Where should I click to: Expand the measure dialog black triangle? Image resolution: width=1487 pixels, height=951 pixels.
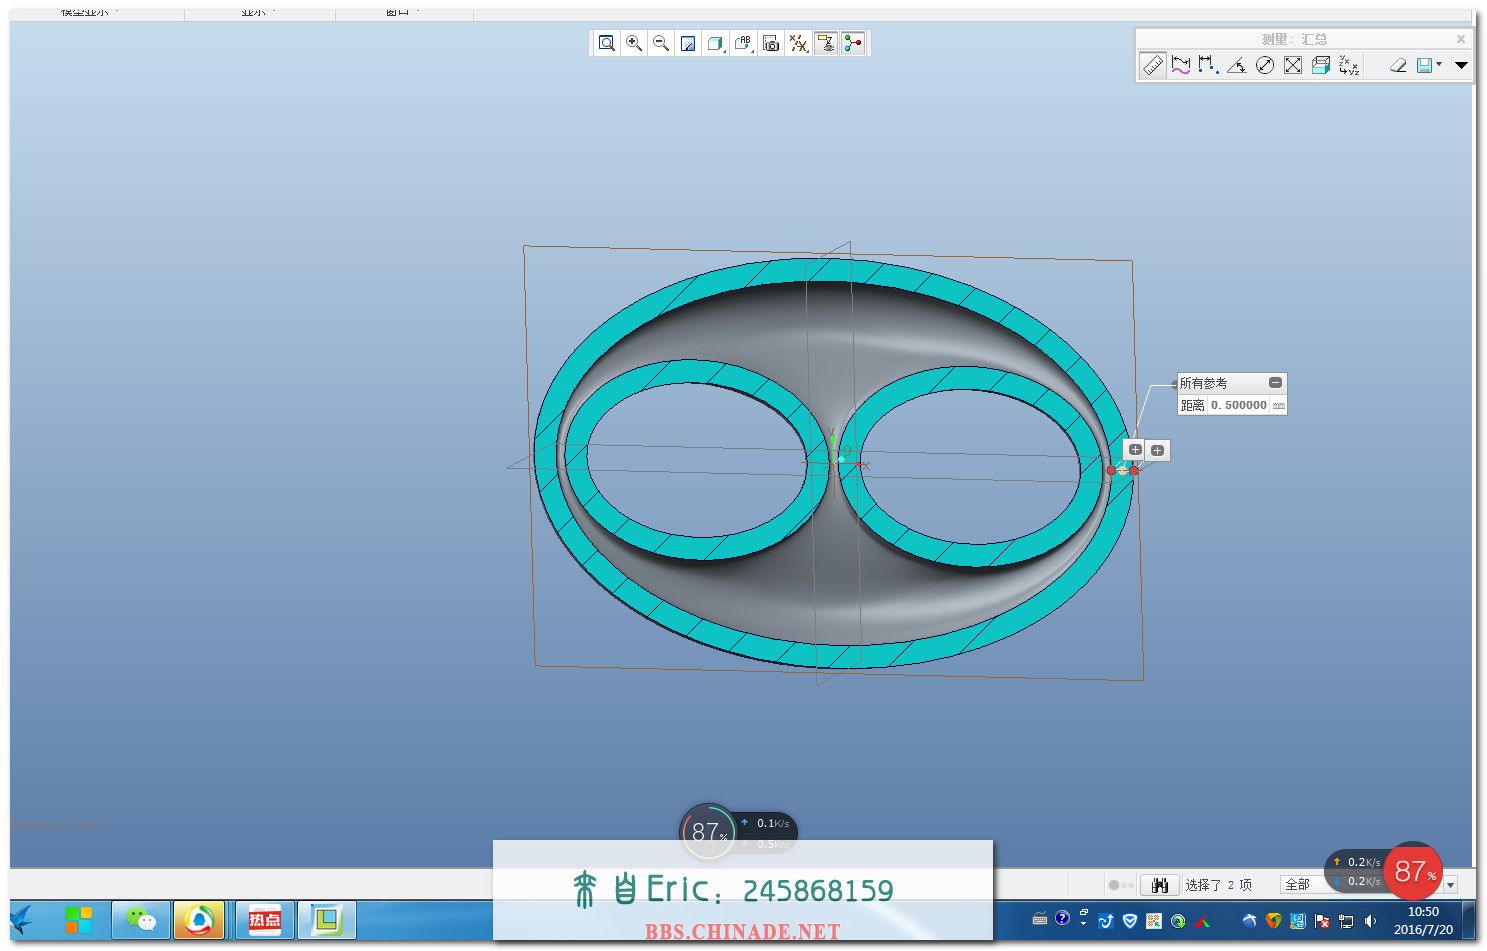click(x=1461, y=65)
